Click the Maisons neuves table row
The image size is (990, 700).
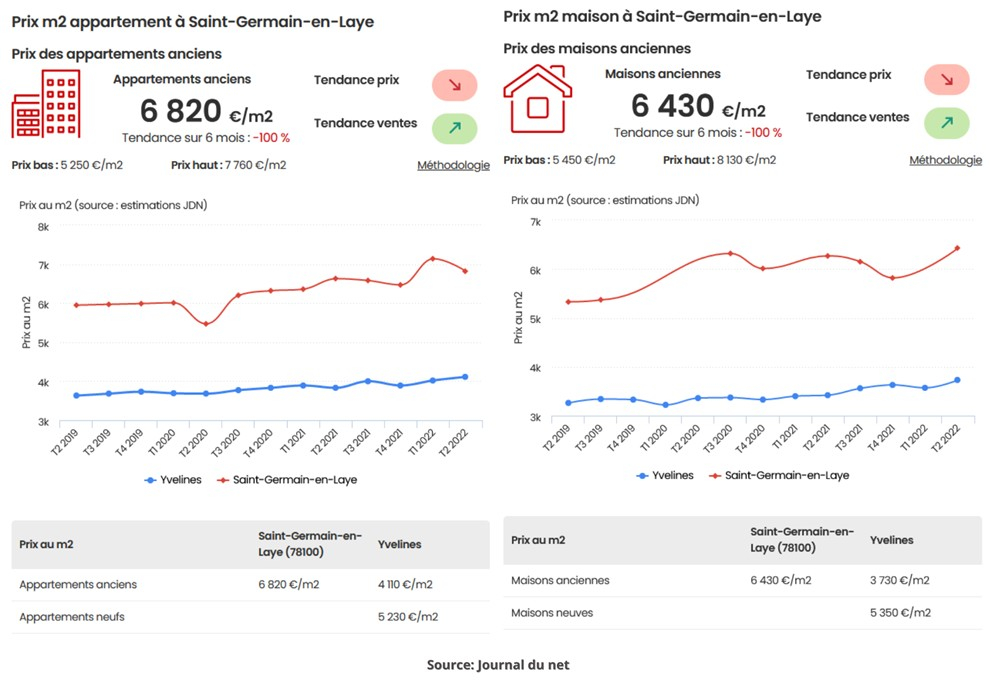point(742,613)
